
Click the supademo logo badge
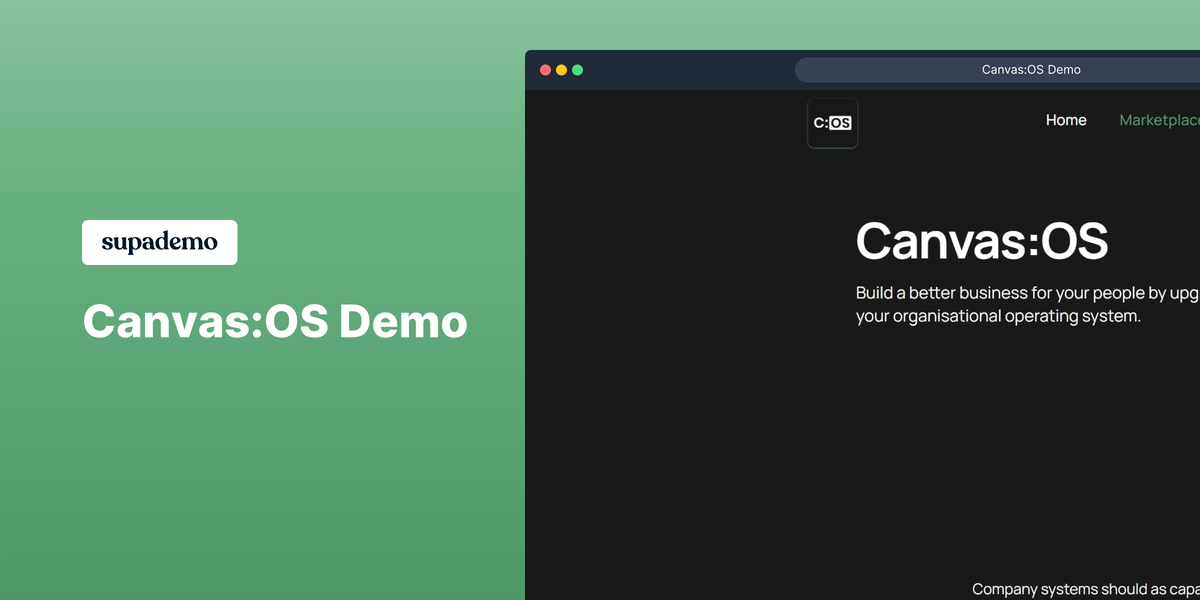pyautogui.click(x=160, y=242)
